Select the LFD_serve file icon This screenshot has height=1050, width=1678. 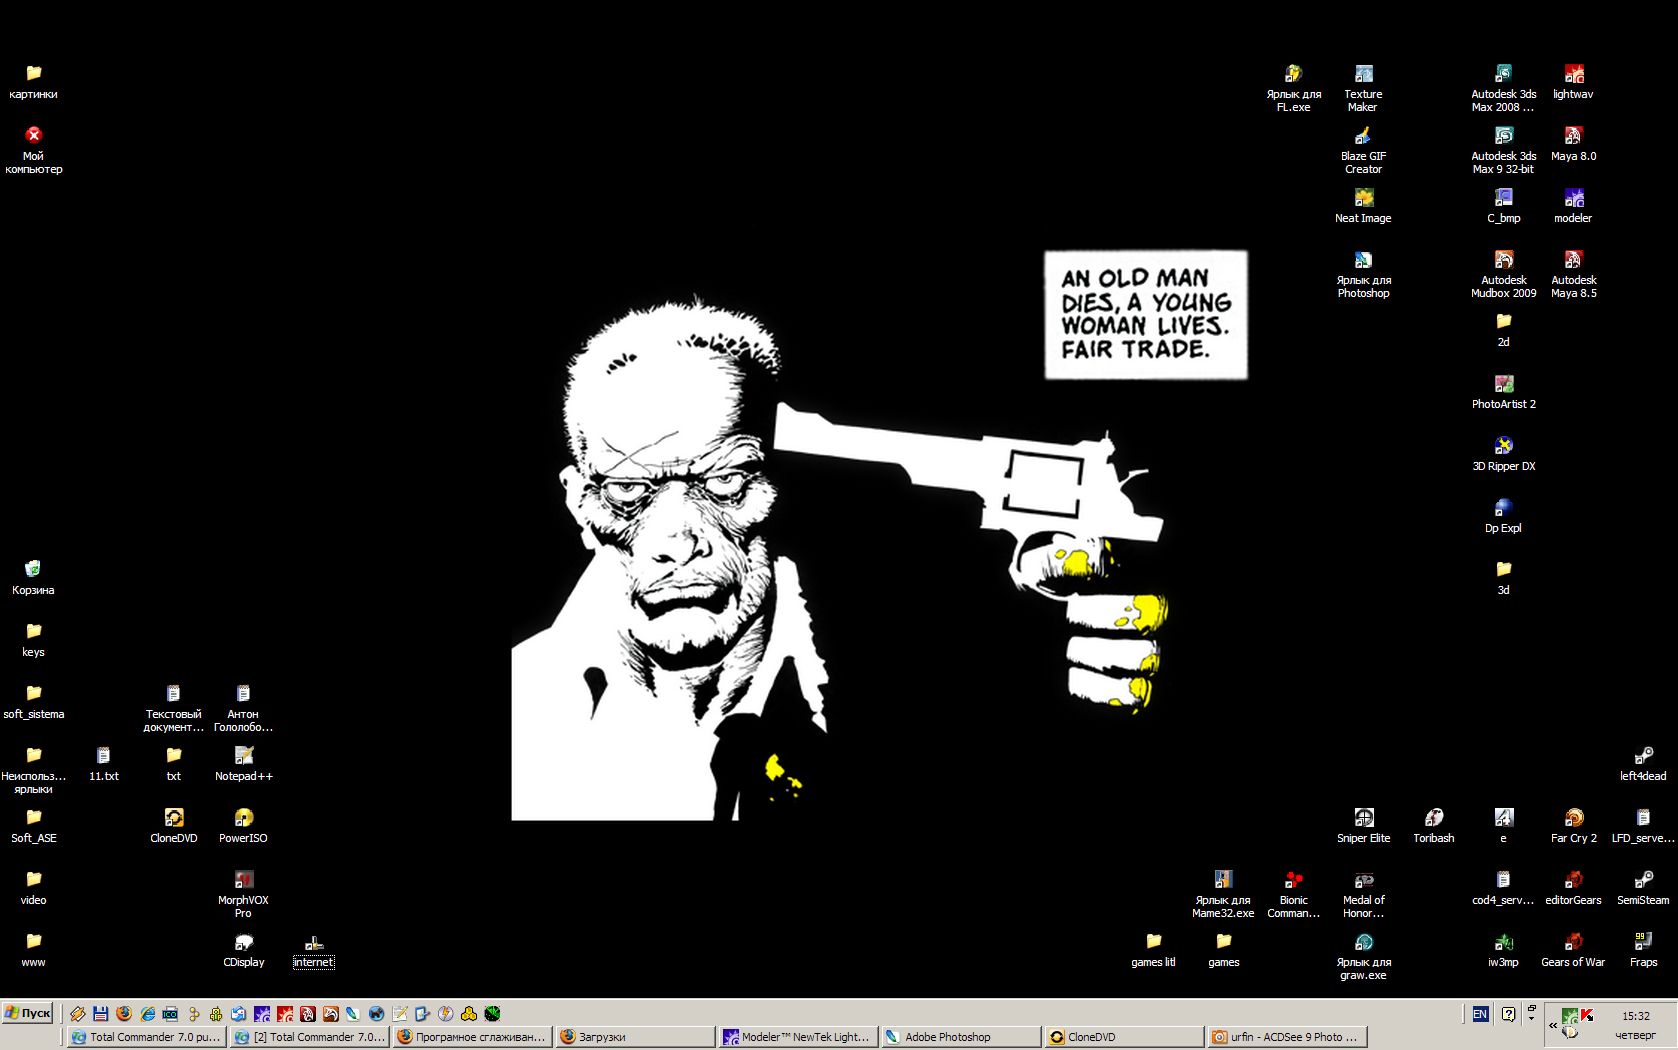coord(1643,826)
